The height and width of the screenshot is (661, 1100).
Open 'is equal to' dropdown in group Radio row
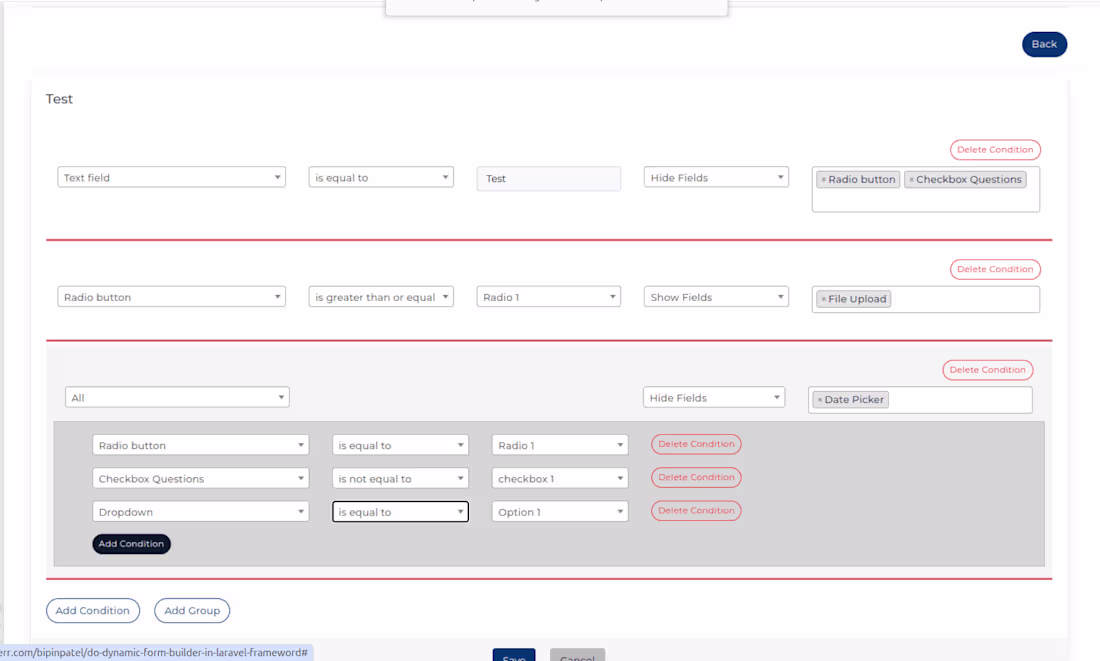coord(400,445)
